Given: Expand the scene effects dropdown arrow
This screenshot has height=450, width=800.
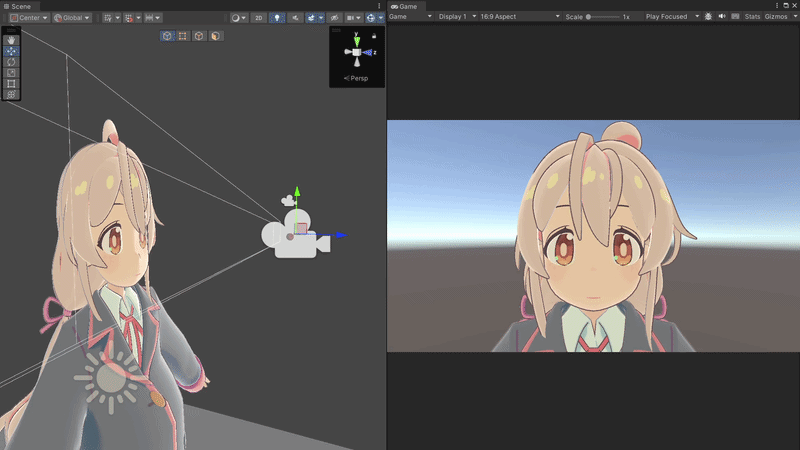Looking at the screenshot, I should pyautogui.click(x=321, y=18).
